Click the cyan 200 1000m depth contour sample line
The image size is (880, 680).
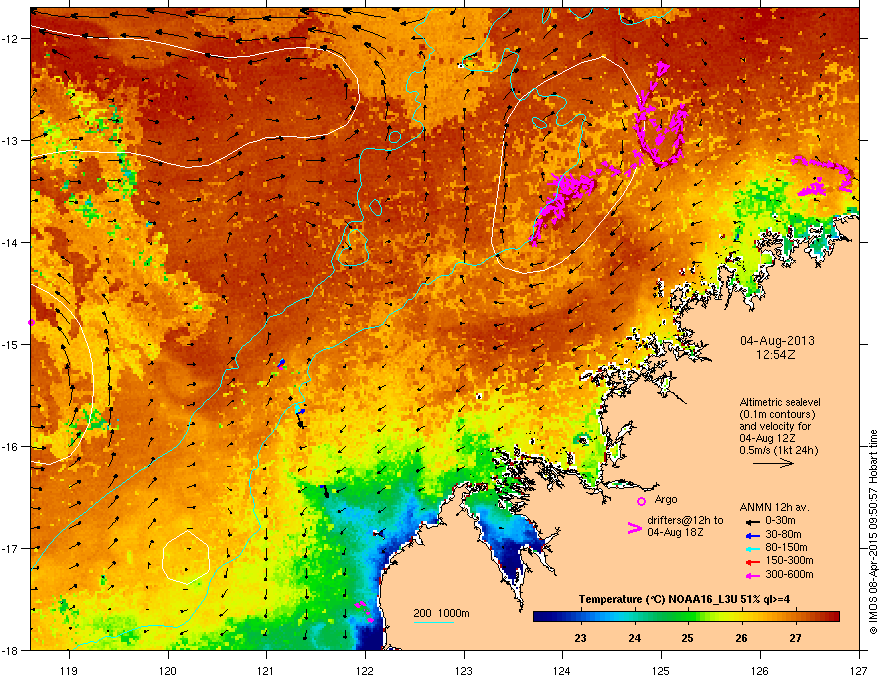click(433, 622)
